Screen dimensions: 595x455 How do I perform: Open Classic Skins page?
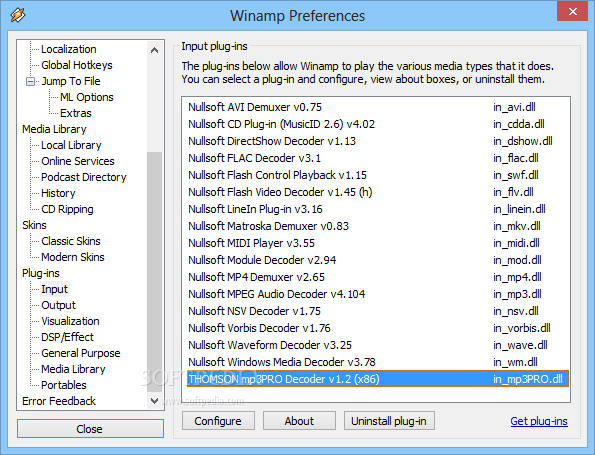(71, 241)
